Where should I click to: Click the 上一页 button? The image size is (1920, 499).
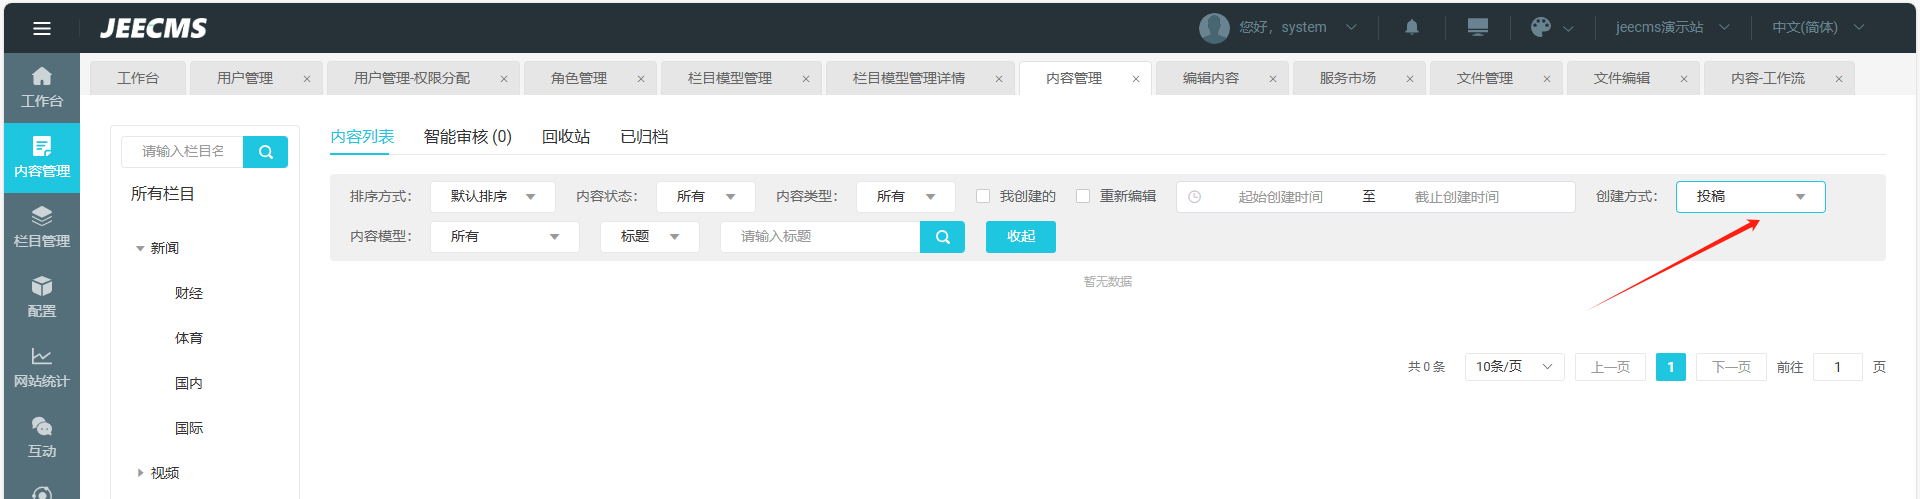pyautogui.click(x=1611, y=367)
